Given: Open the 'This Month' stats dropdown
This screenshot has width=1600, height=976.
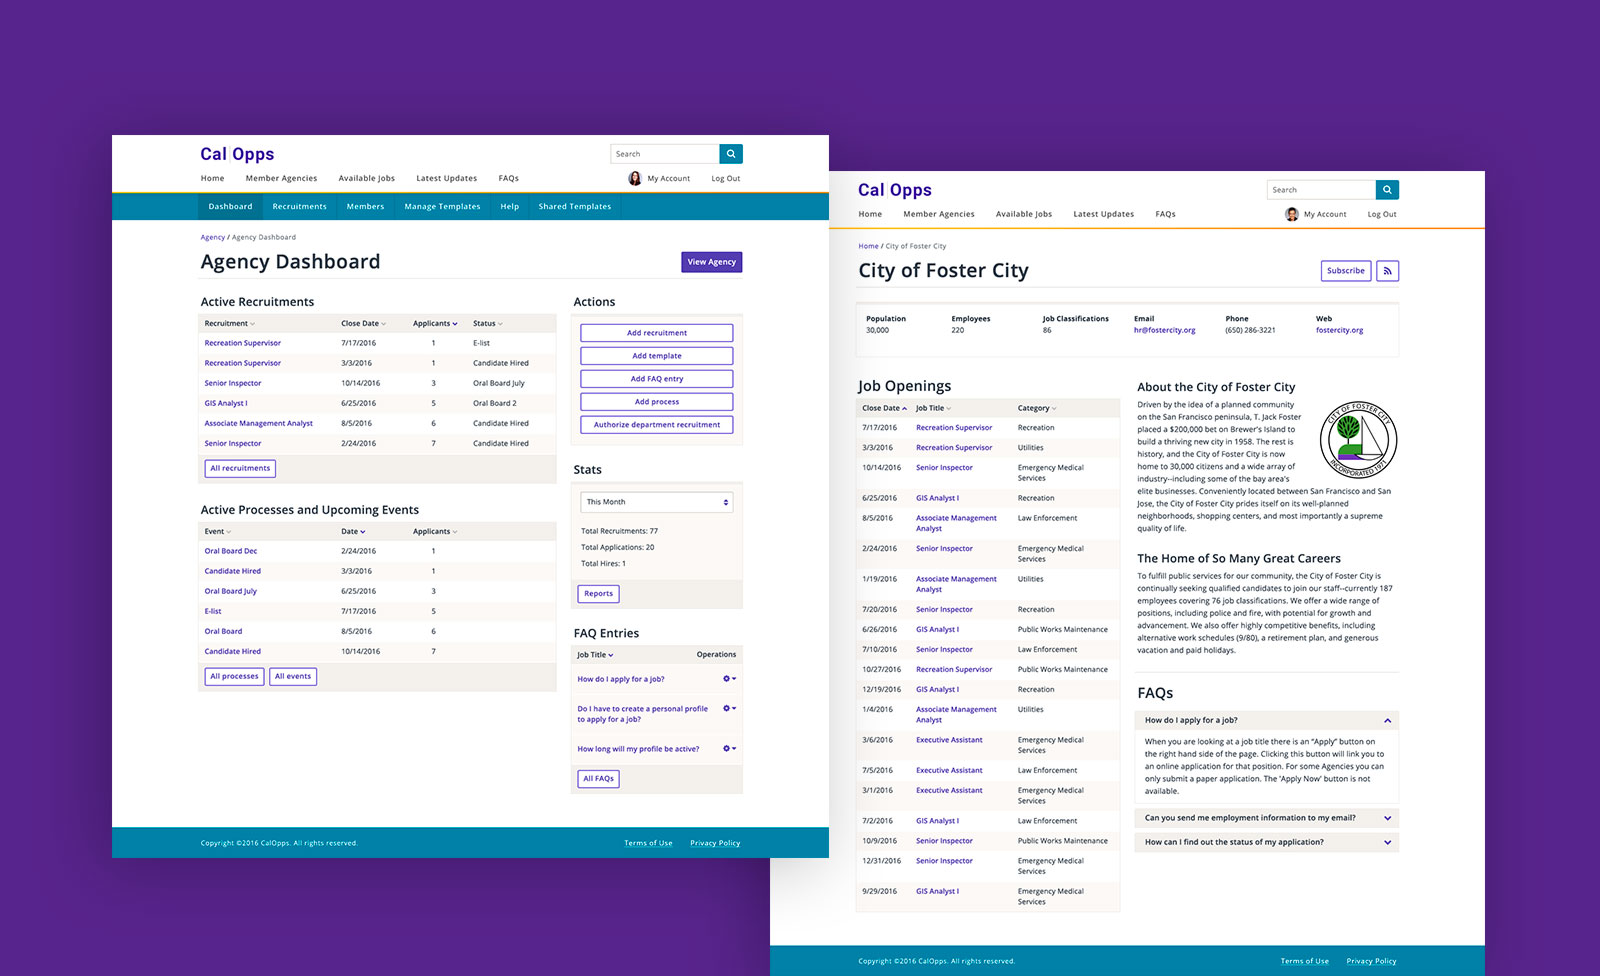Looking at the screenshot, I should 657,502.
